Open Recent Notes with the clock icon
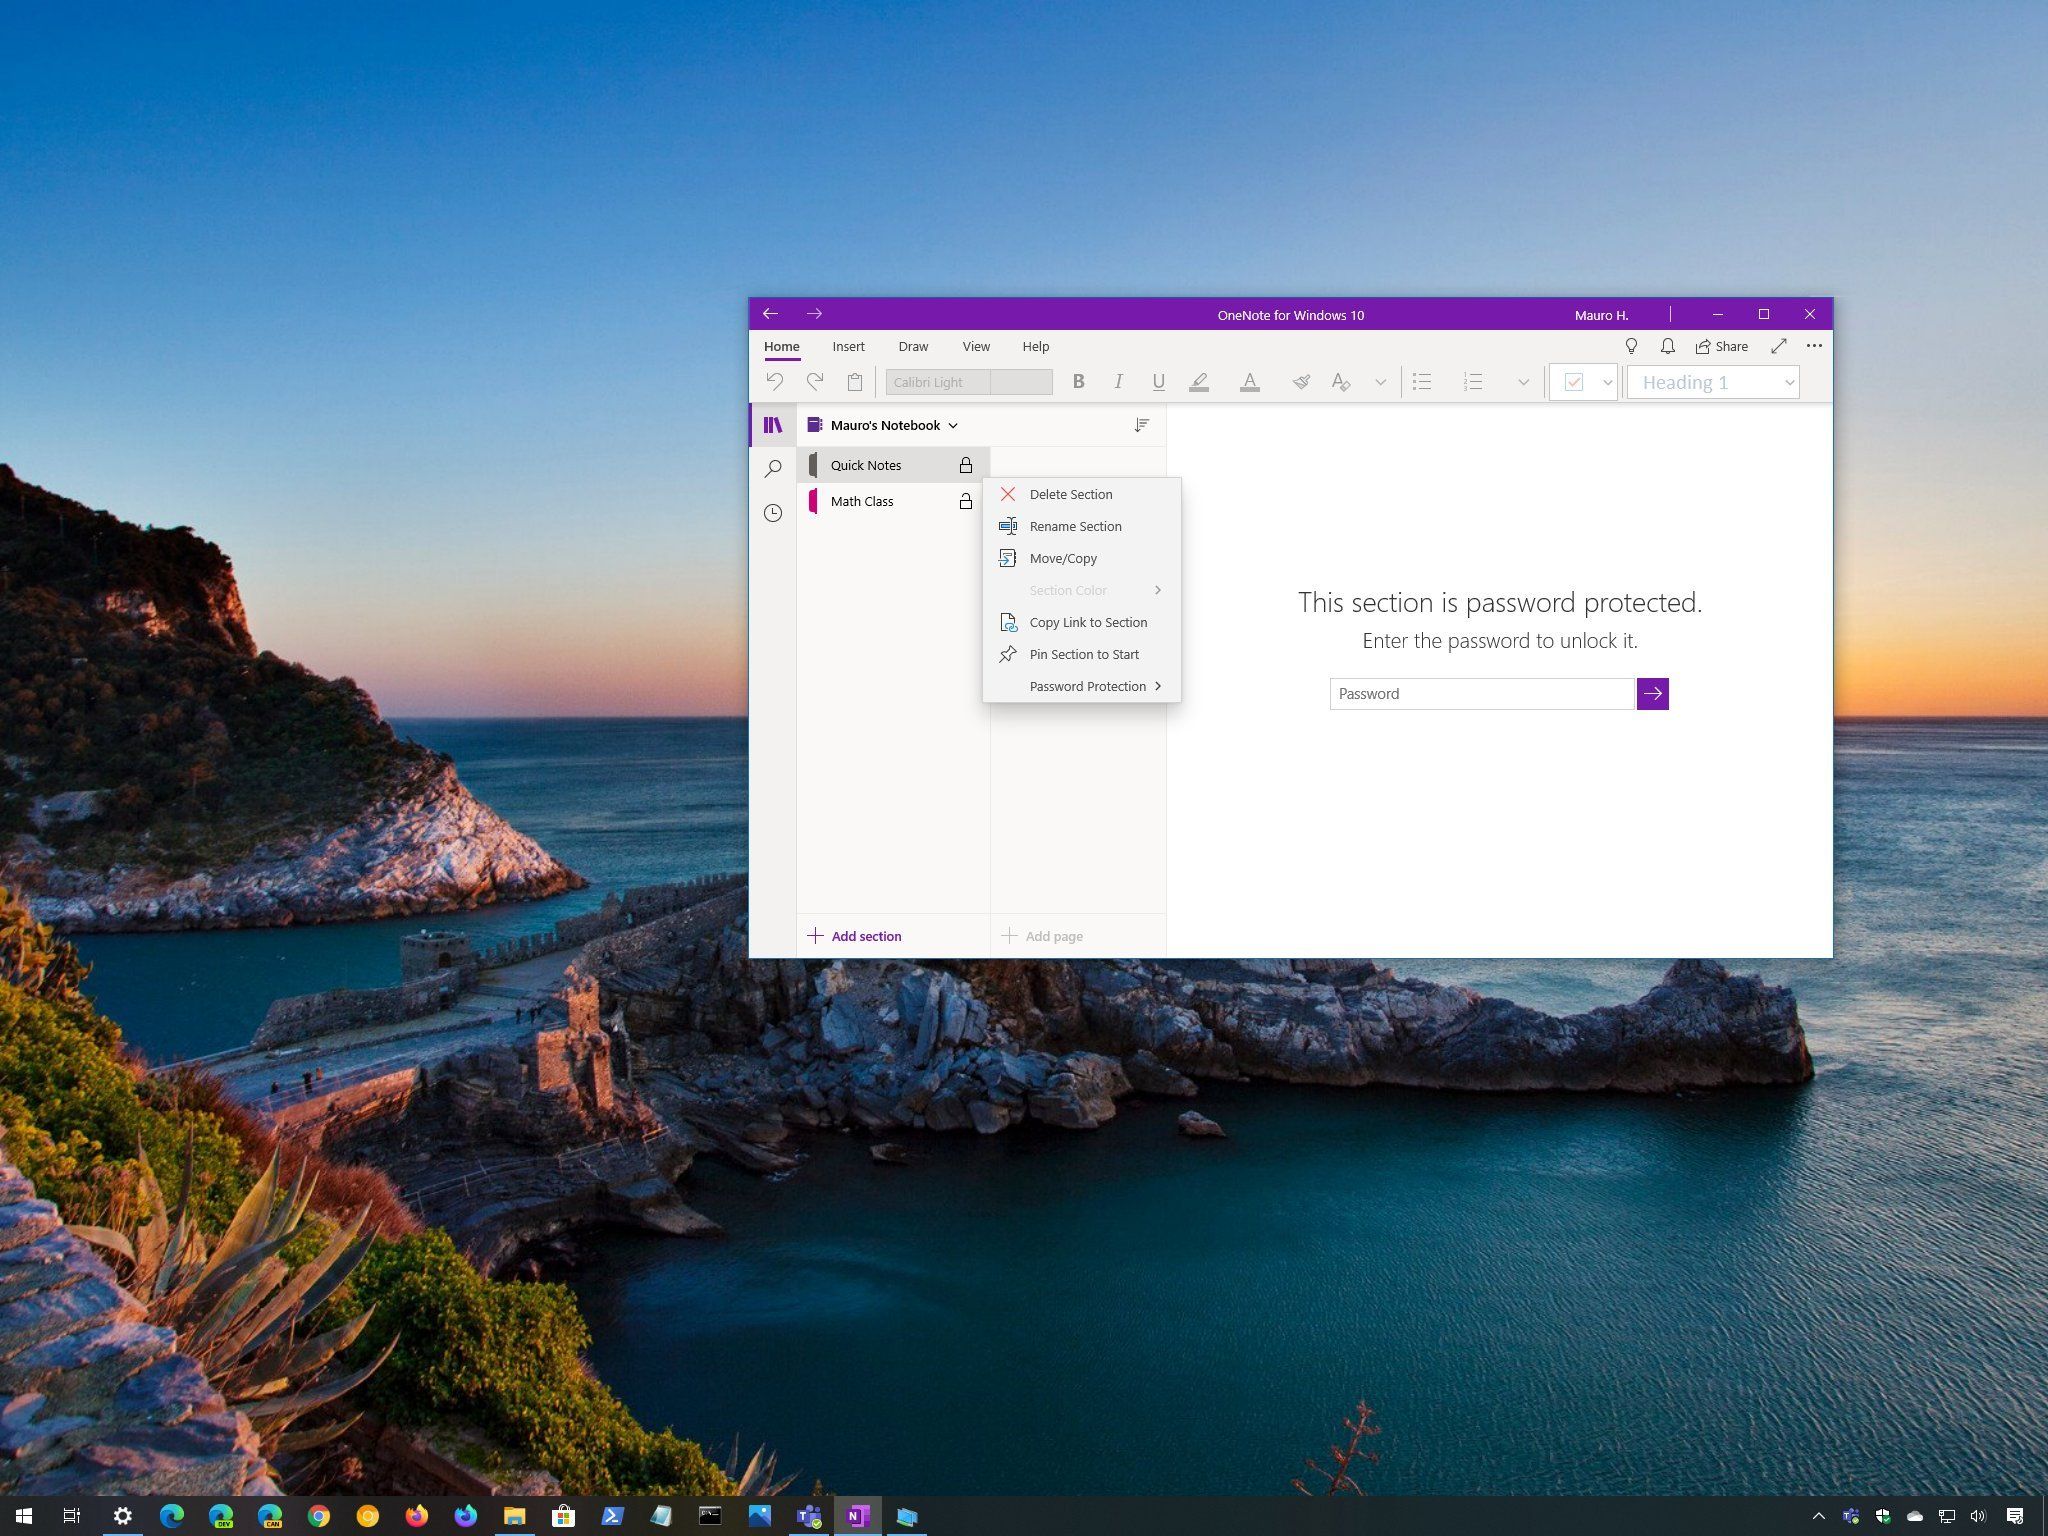 click(x=772, y=513)
